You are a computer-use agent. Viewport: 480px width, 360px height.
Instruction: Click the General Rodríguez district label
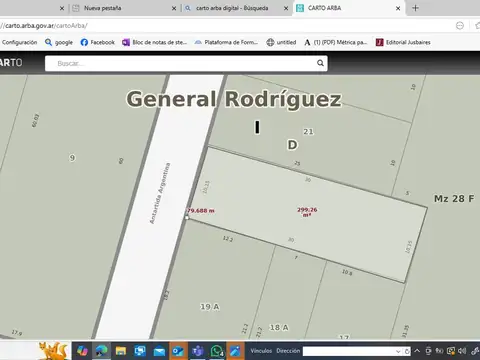[234, 99]
